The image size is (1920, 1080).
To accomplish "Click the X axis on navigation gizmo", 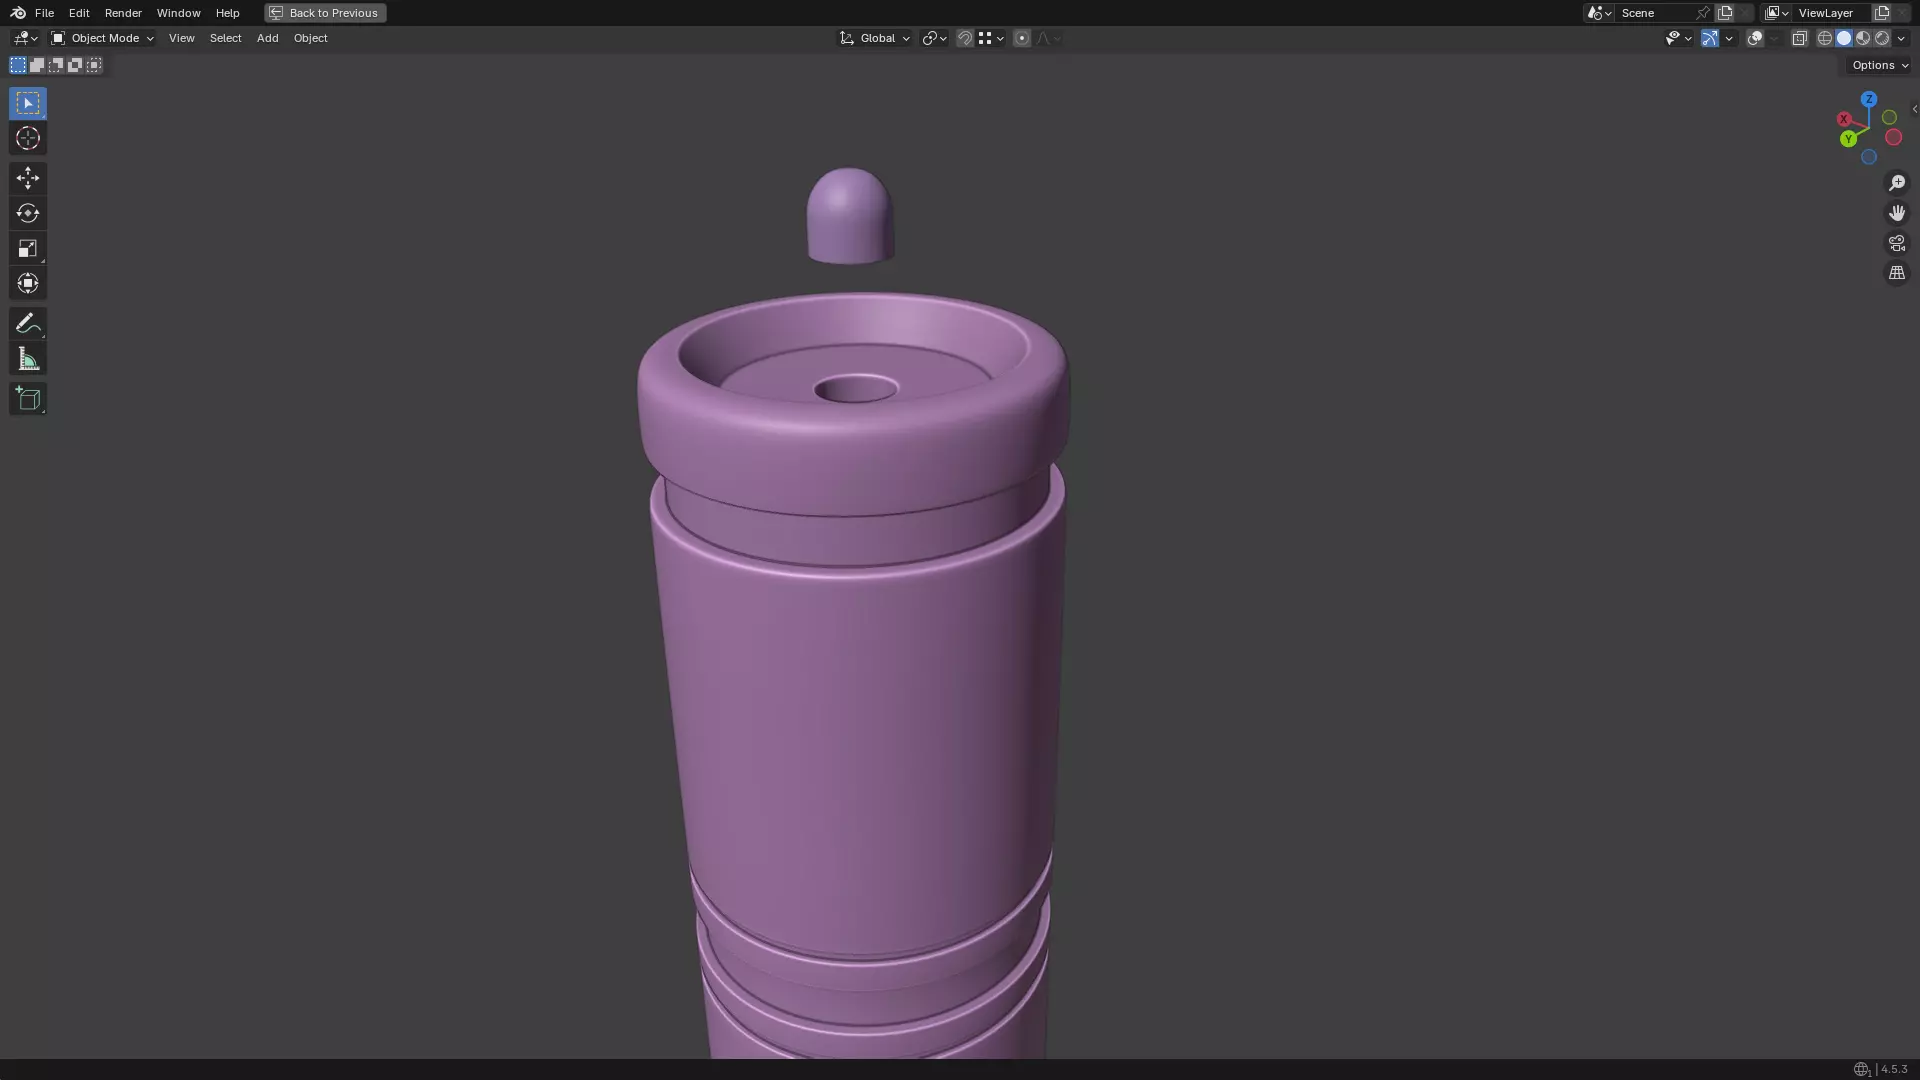I will click(1844, 119).
